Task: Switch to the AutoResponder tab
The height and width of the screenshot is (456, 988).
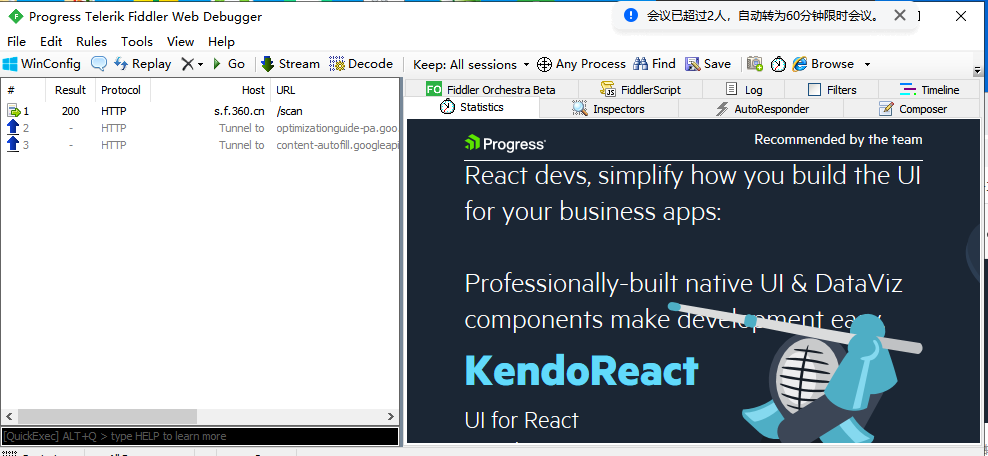Action: coord(762,109)
